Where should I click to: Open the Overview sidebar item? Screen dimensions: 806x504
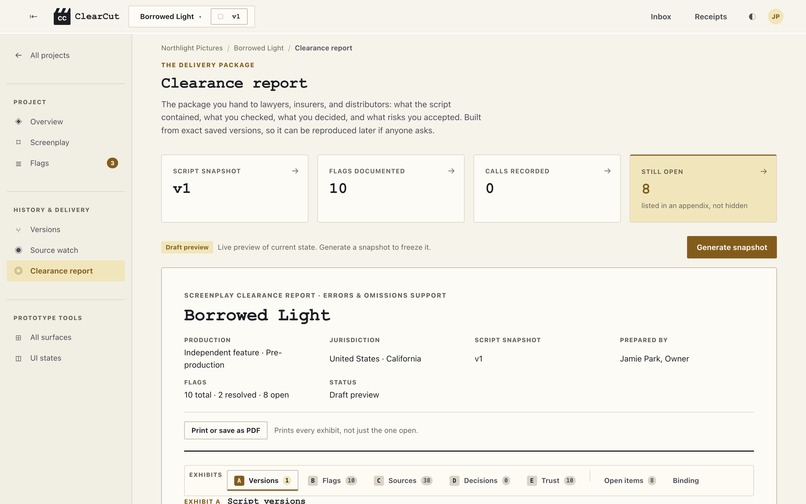point(66,121)
